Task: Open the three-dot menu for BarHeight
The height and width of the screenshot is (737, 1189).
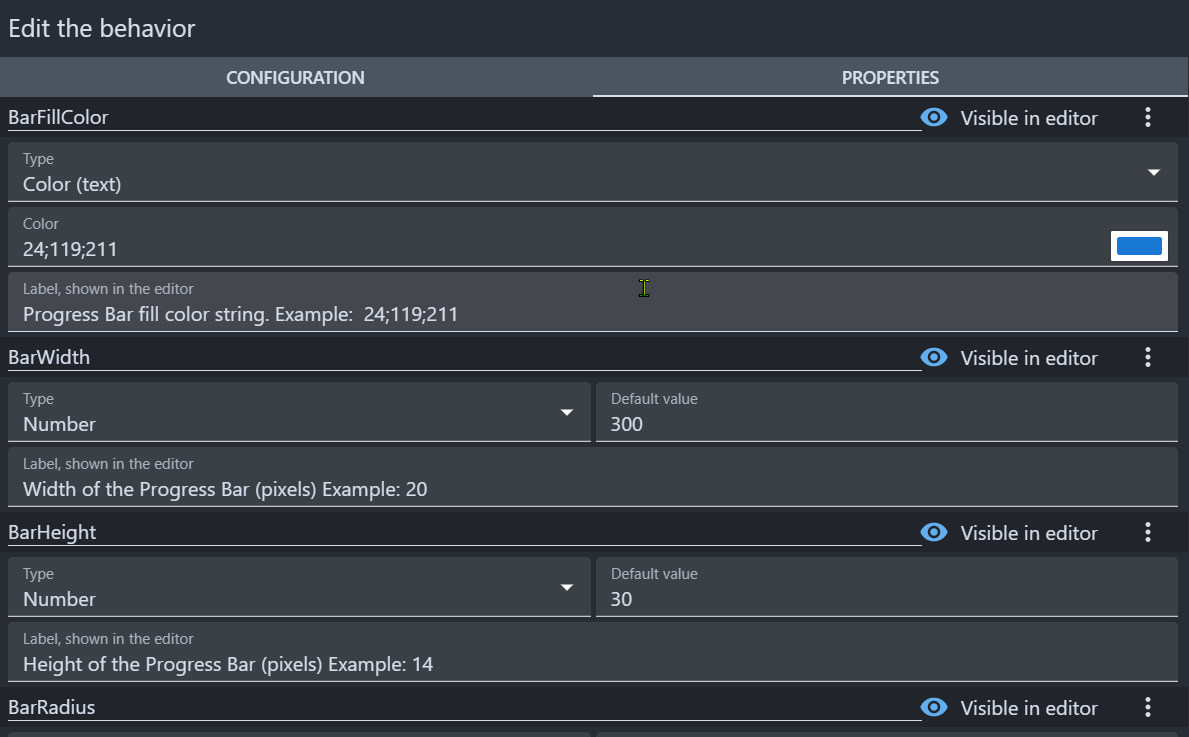Action: pos(1147,533)
